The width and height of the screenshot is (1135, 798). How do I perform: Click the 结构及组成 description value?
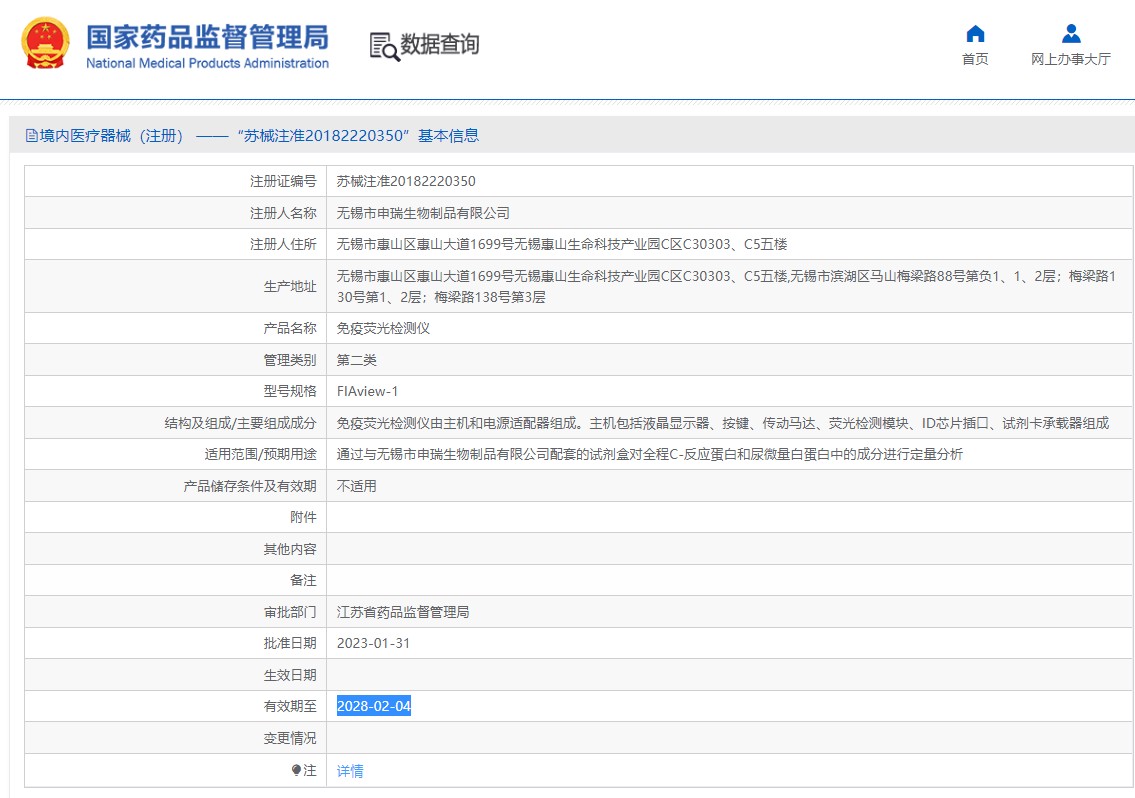pyautogui.click(x=722, y=423)
